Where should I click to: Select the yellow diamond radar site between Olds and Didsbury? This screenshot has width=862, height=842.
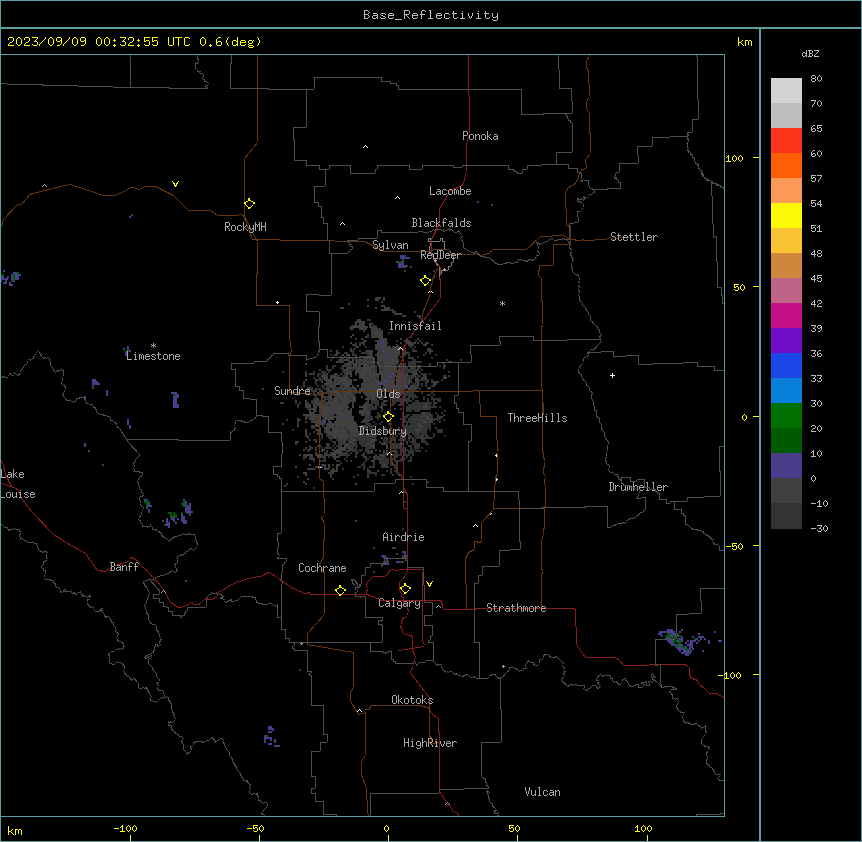[x=388, y=417]
